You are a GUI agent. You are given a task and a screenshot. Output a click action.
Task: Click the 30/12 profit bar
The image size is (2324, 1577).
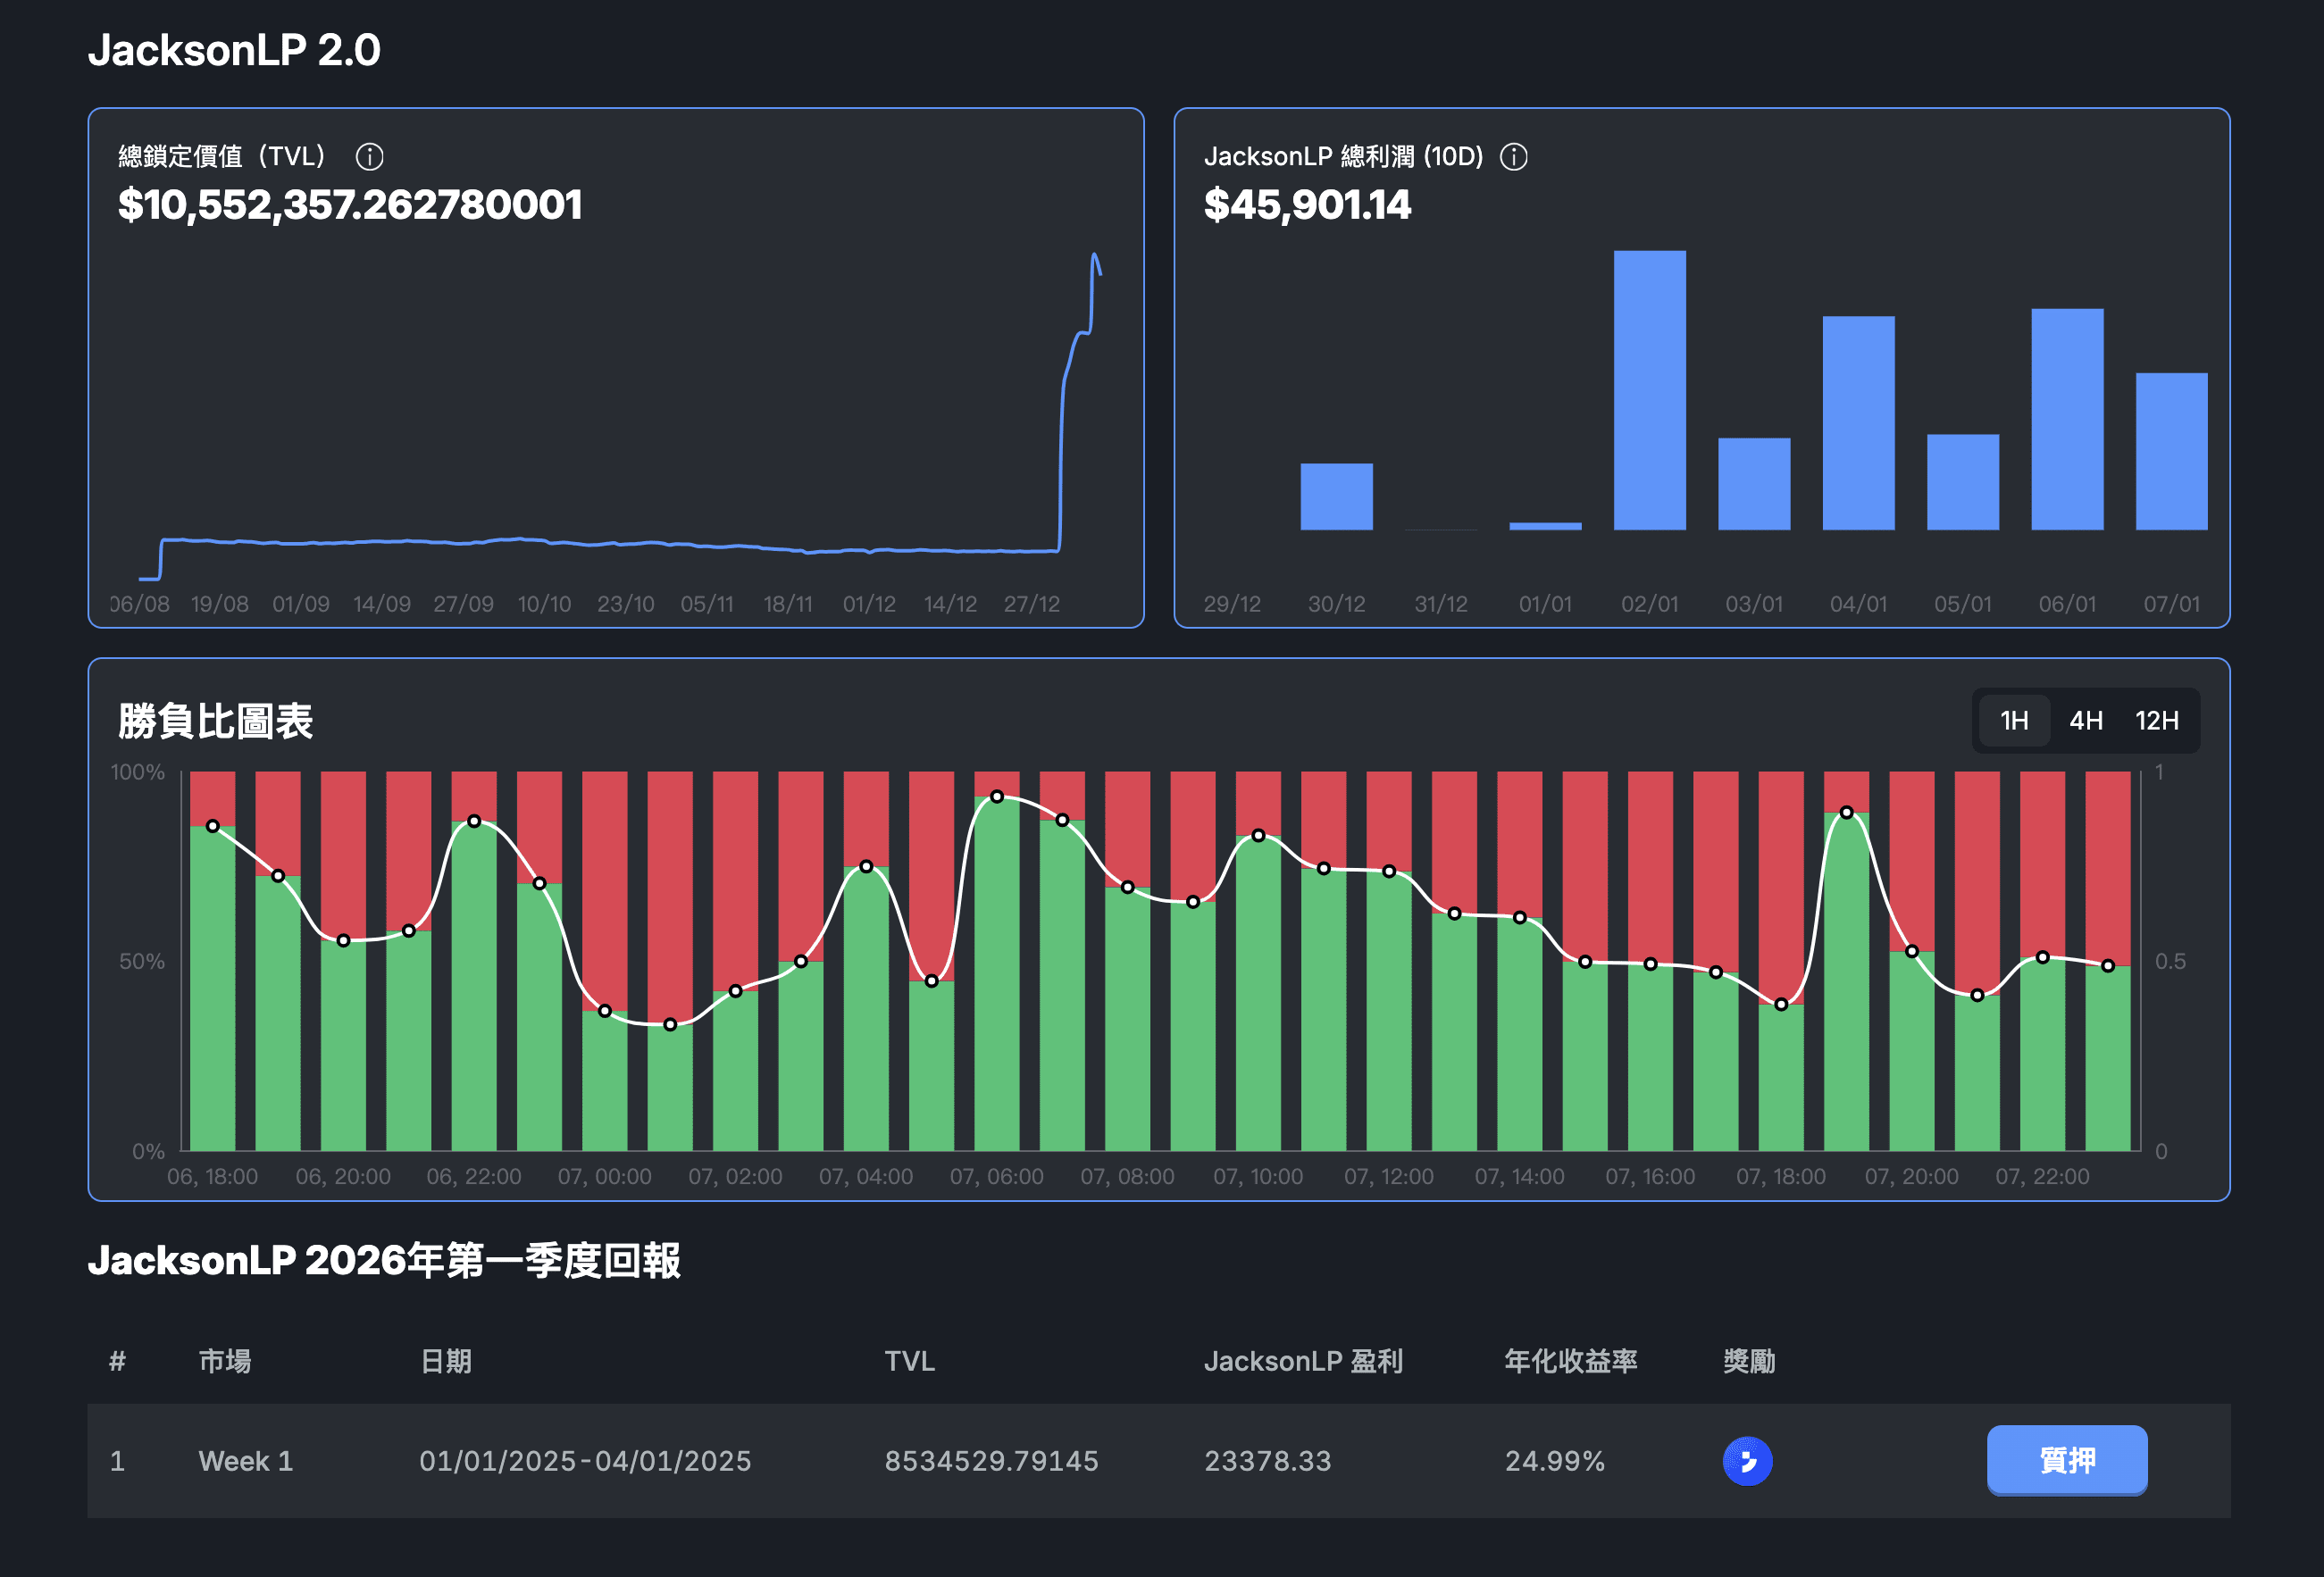(x=1336, y=496)
